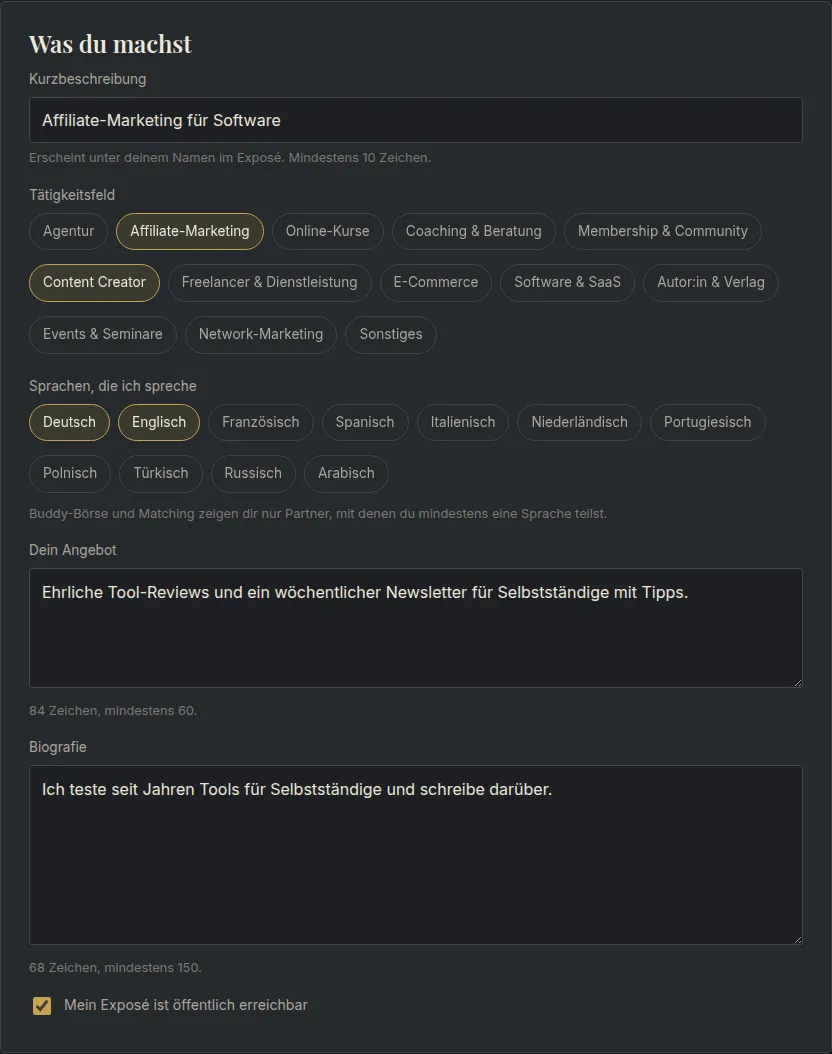Select the Online-Kurse chip
Image resolution: width=832 pixels, height=1054 pixels.
pos(327,231)
